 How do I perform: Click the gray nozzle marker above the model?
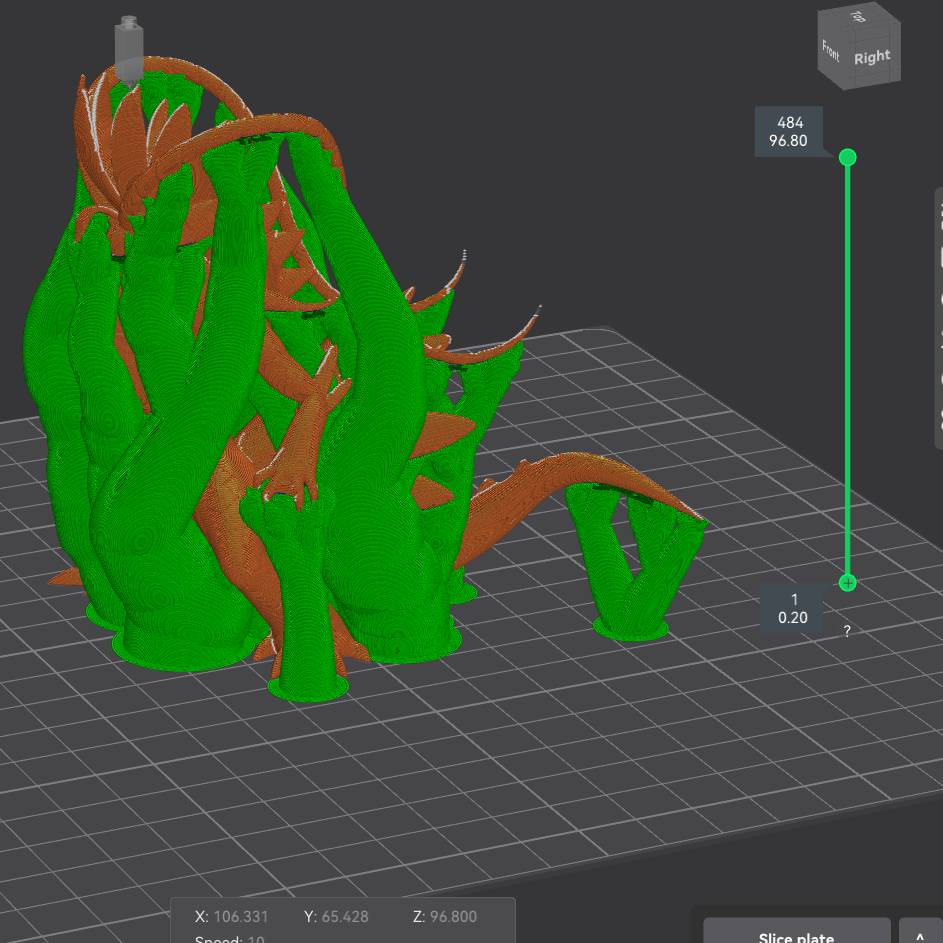[x=129, y=49]
